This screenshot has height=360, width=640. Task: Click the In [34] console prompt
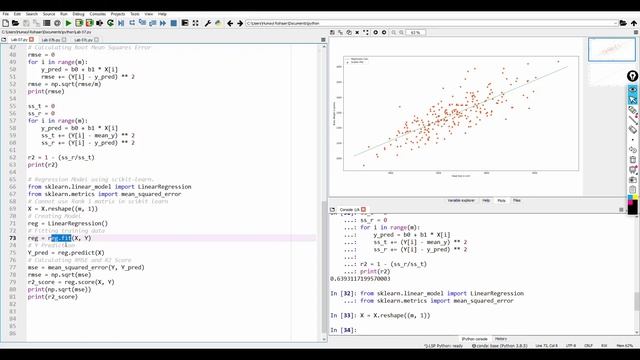click(343, 330)
